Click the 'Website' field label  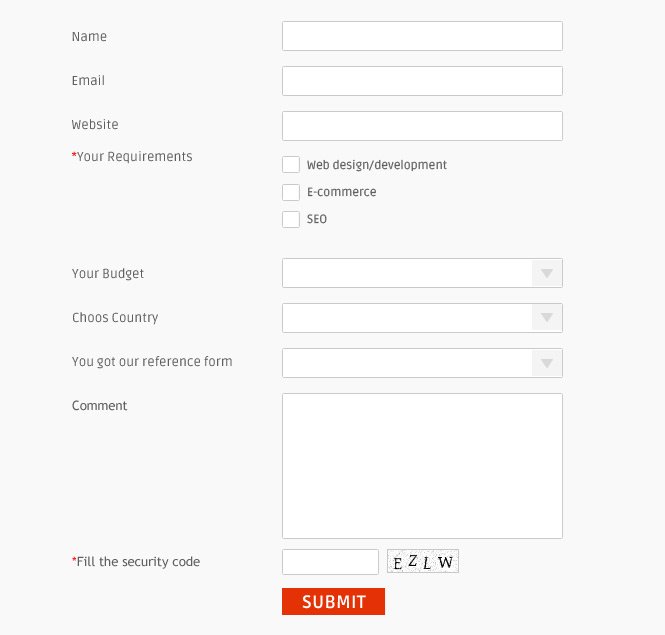coord(95,125)
